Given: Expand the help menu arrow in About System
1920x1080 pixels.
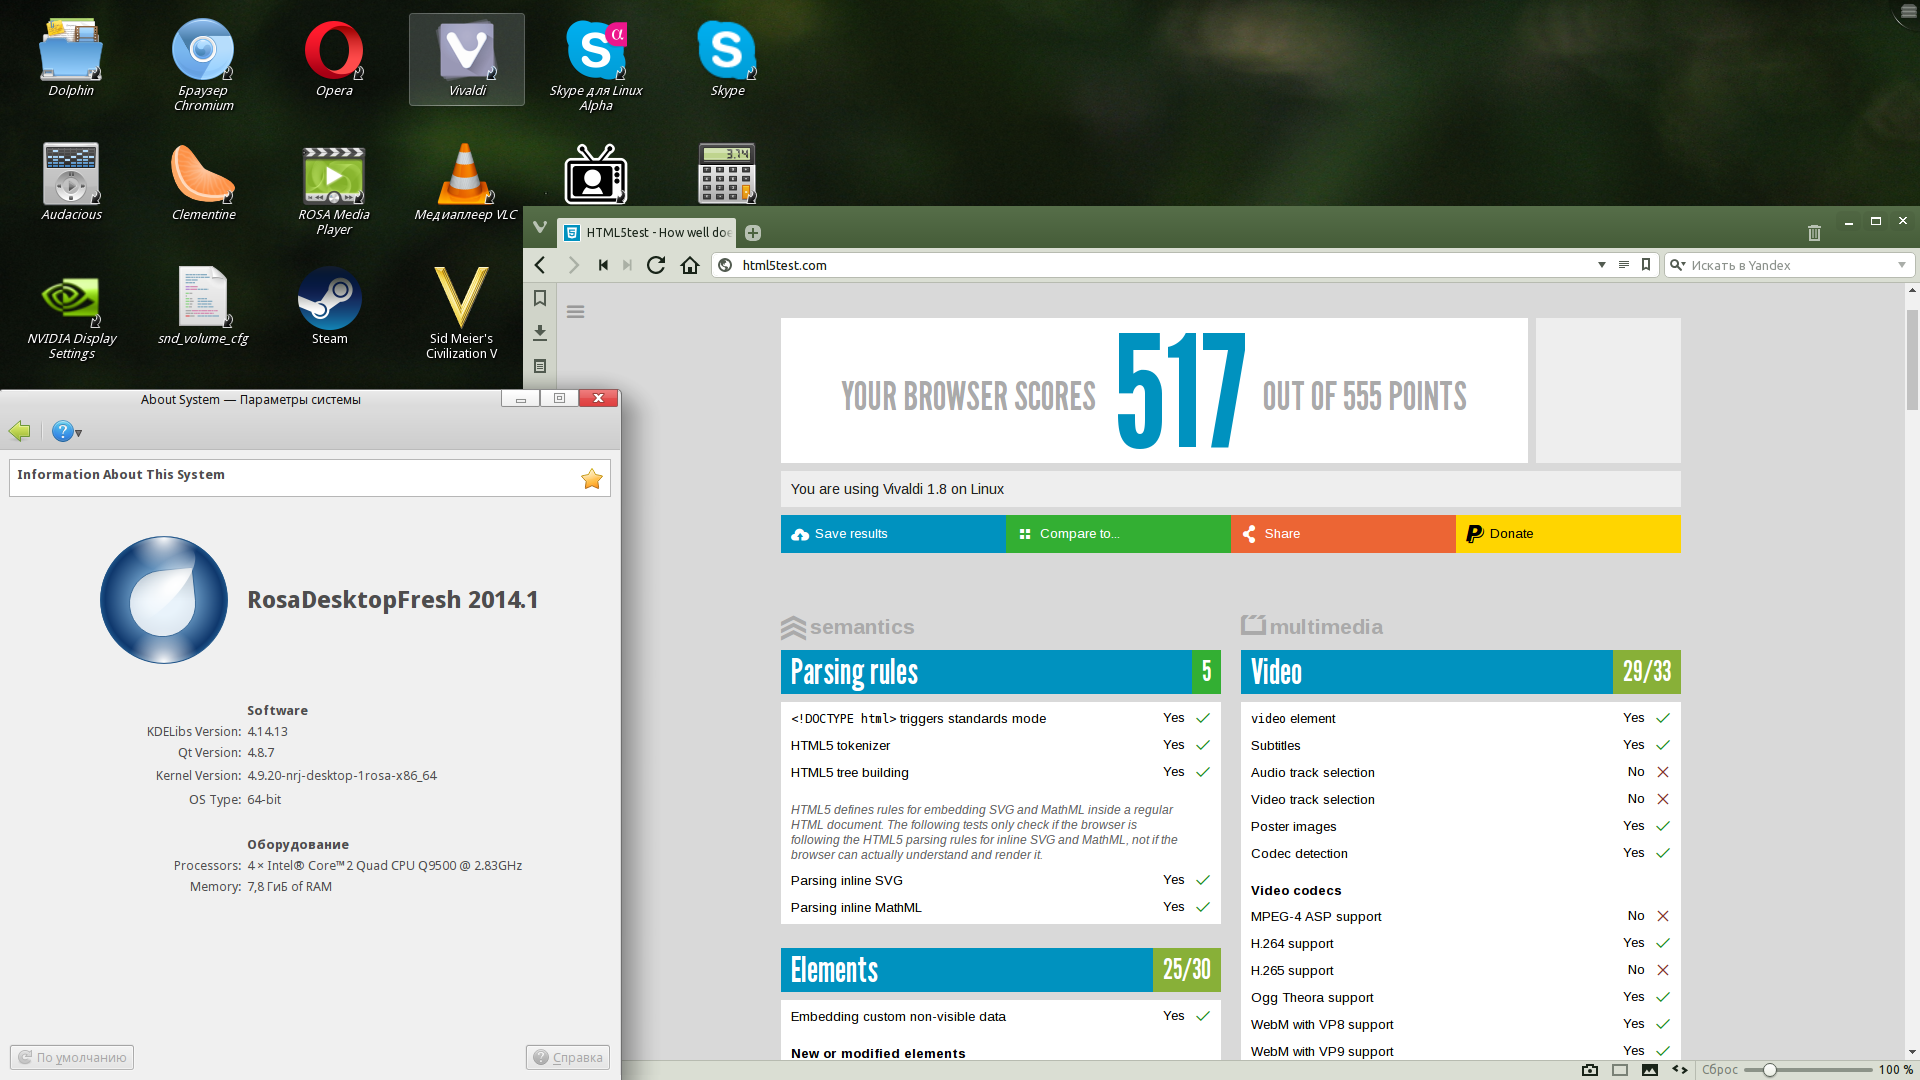Looking at the screenshot, I should click(79, 433).
